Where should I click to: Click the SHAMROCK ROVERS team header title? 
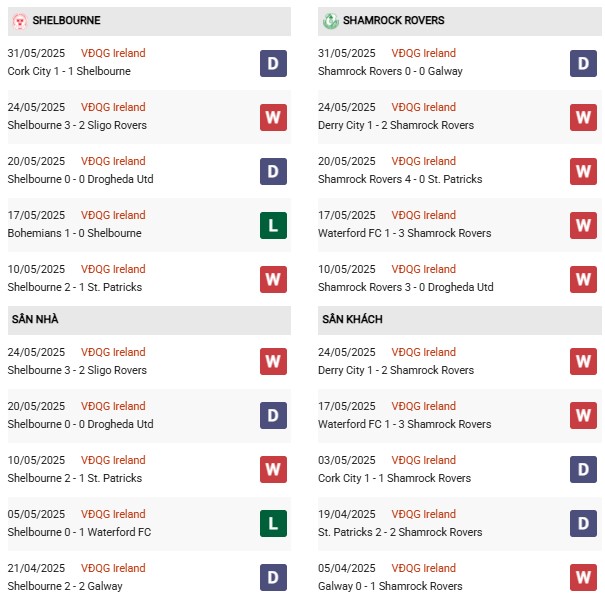pos(393,20)
